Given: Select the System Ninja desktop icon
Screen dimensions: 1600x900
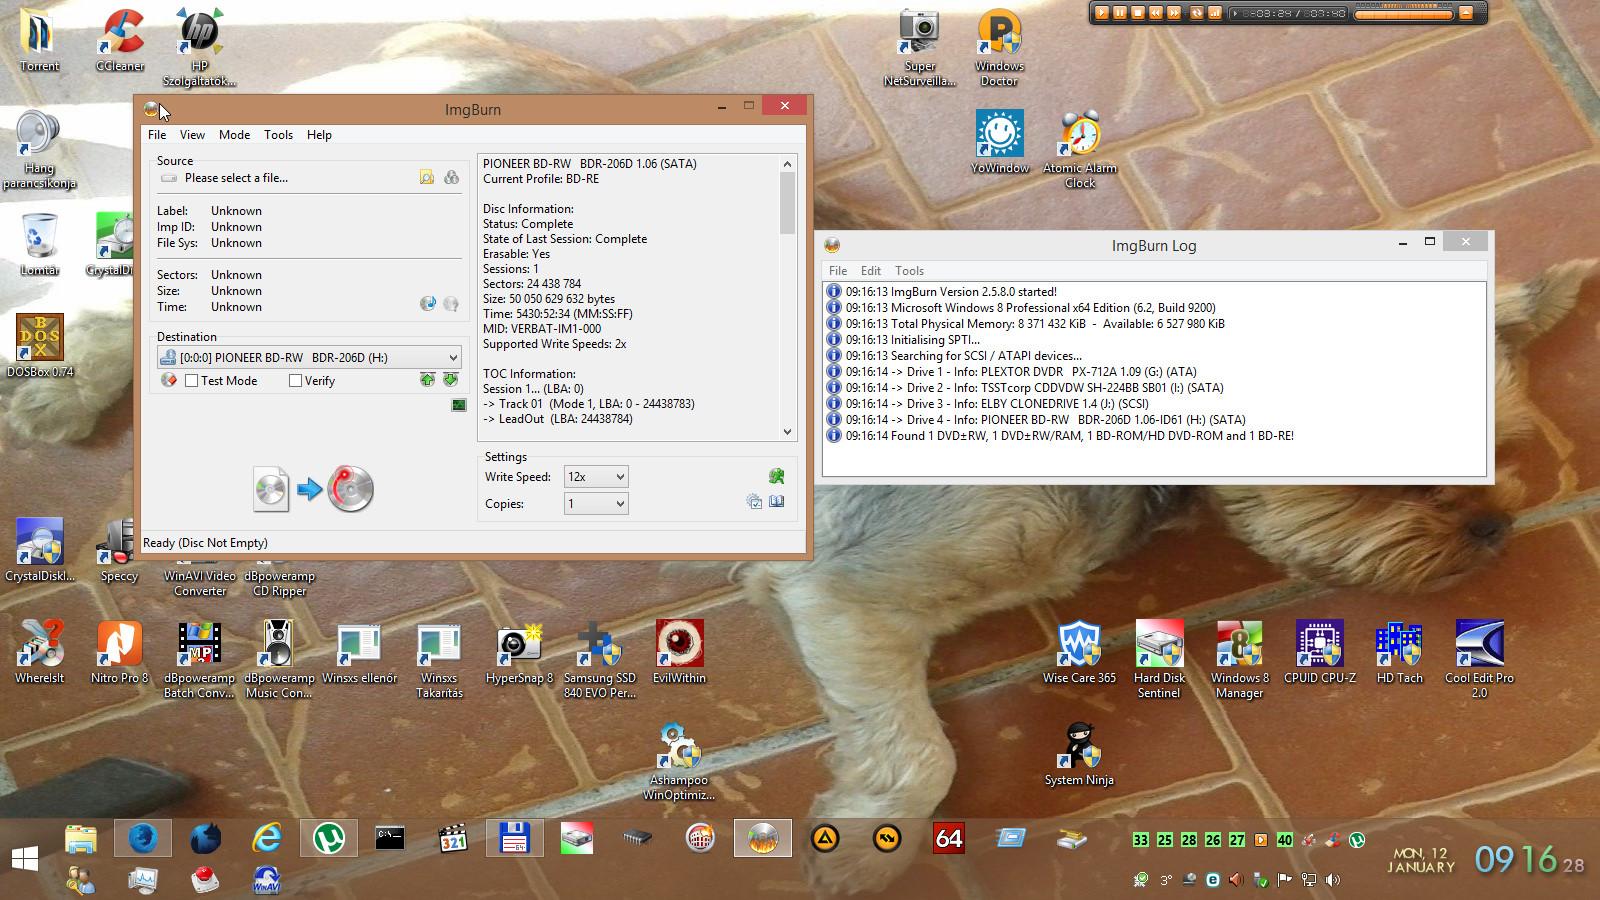Looking at the screenshot, I should tap(1079, 755).
